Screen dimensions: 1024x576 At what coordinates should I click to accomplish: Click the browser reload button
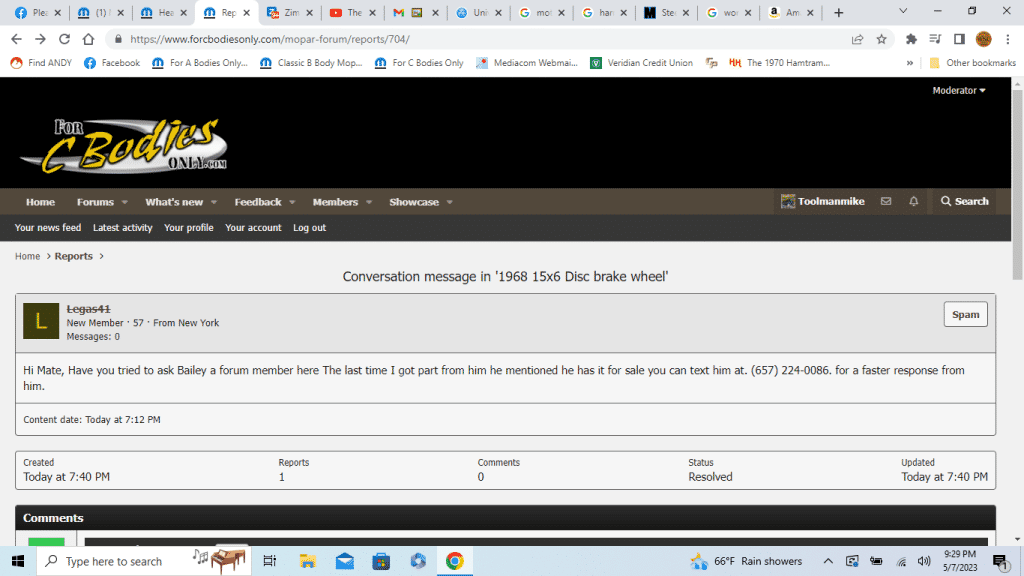(x=65, y=39)
